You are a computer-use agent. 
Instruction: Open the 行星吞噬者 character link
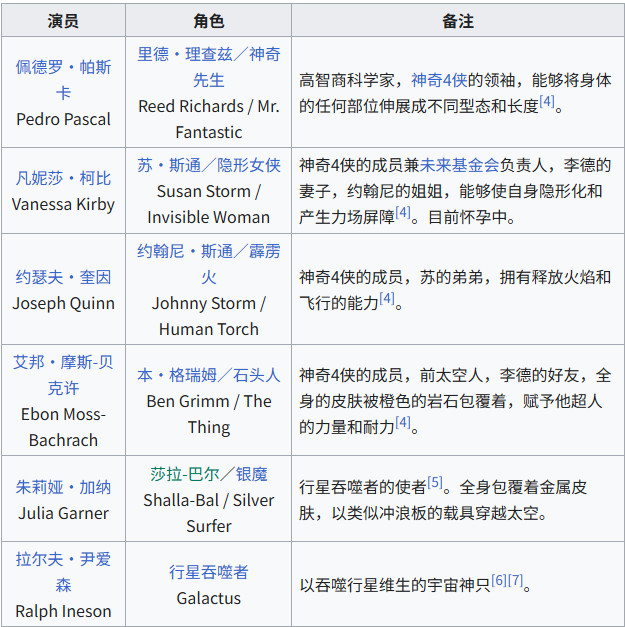209,572
